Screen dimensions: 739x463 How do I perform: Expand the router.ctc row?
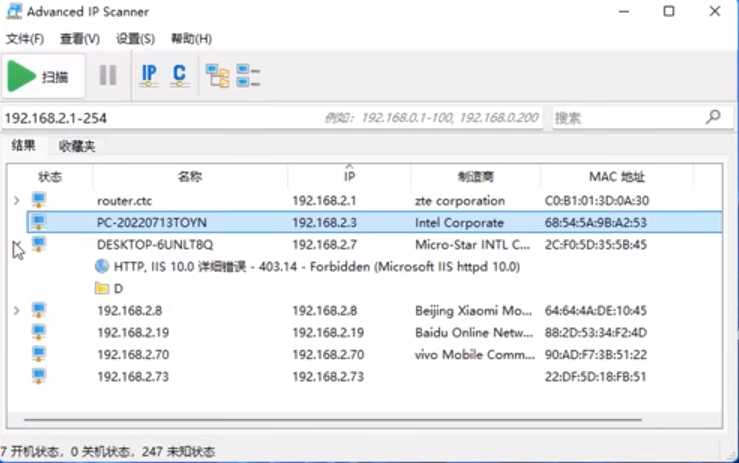pyautogui.click(x=16, y=200)
